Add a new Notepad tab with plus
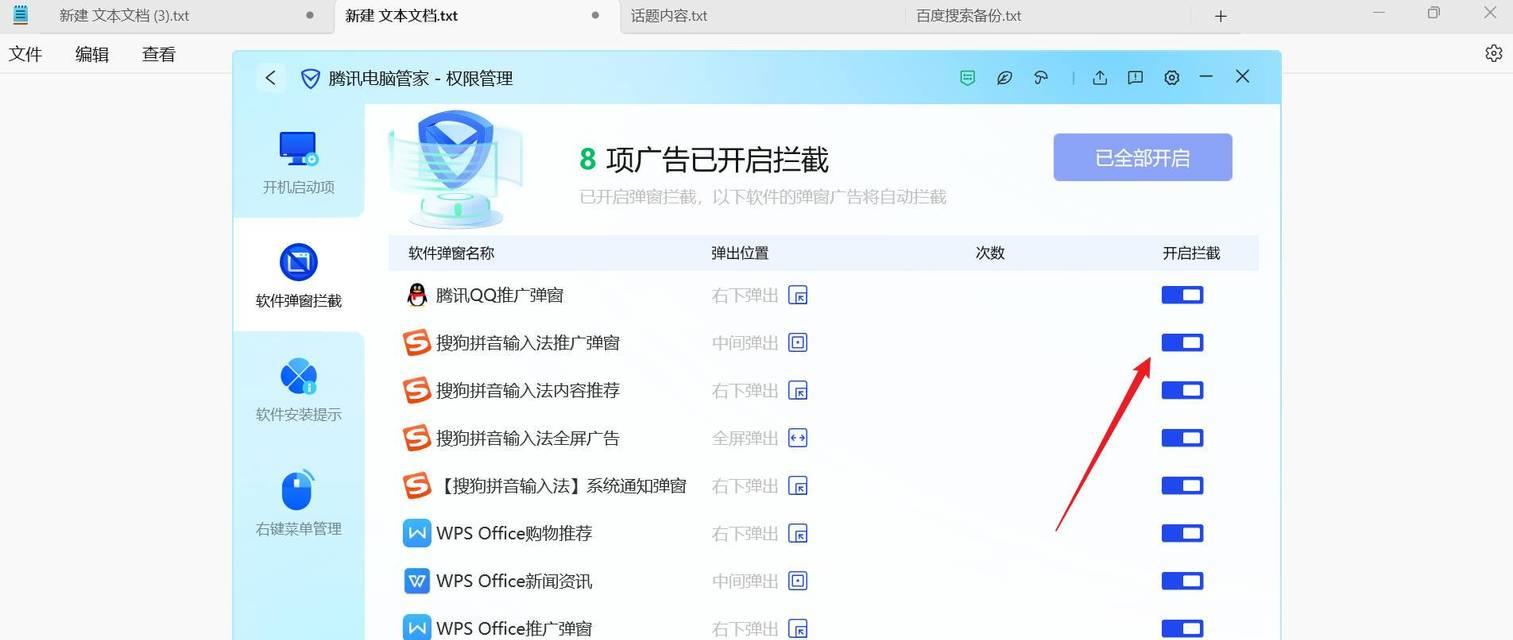Viewport: 1513px width, 640px height. pos(1220,16)
